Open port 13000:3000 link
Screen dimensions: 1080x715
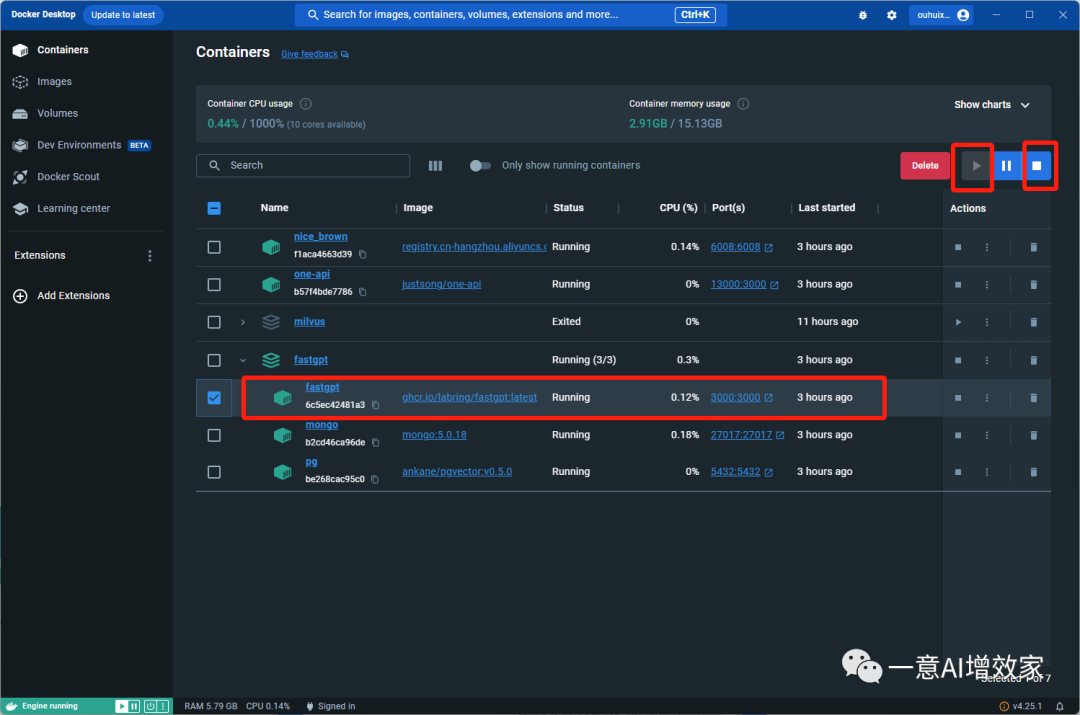pyautogui.click(x=738, y=284)
